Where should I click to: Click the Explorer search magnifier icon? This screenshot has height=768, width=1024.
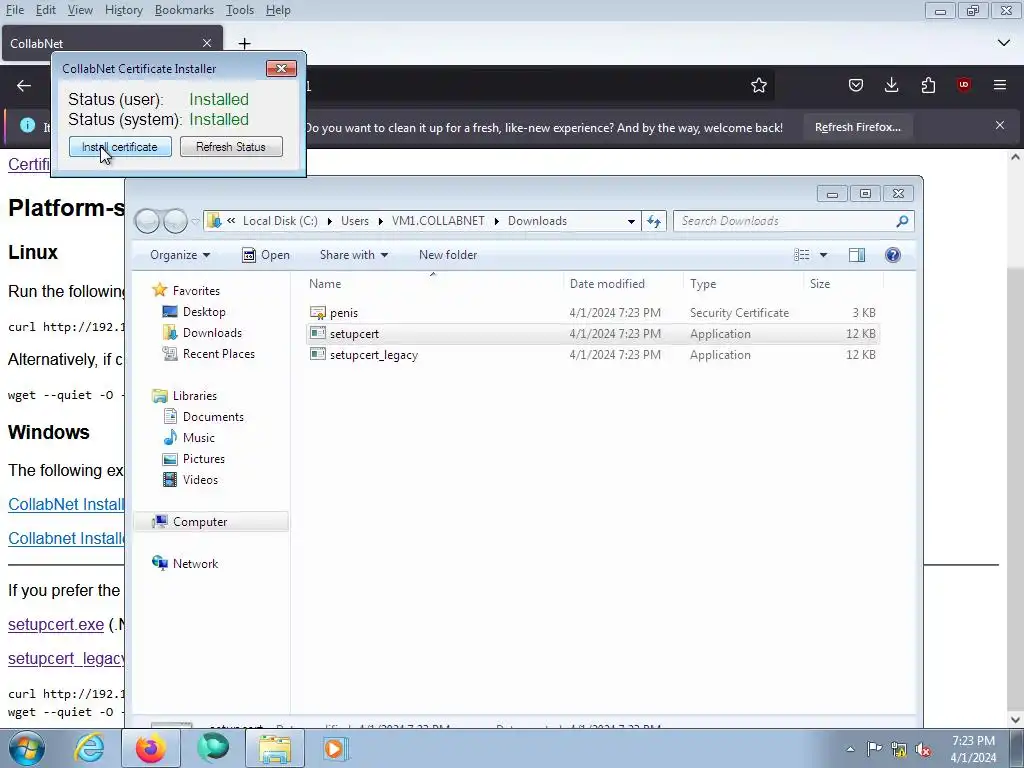902,221
